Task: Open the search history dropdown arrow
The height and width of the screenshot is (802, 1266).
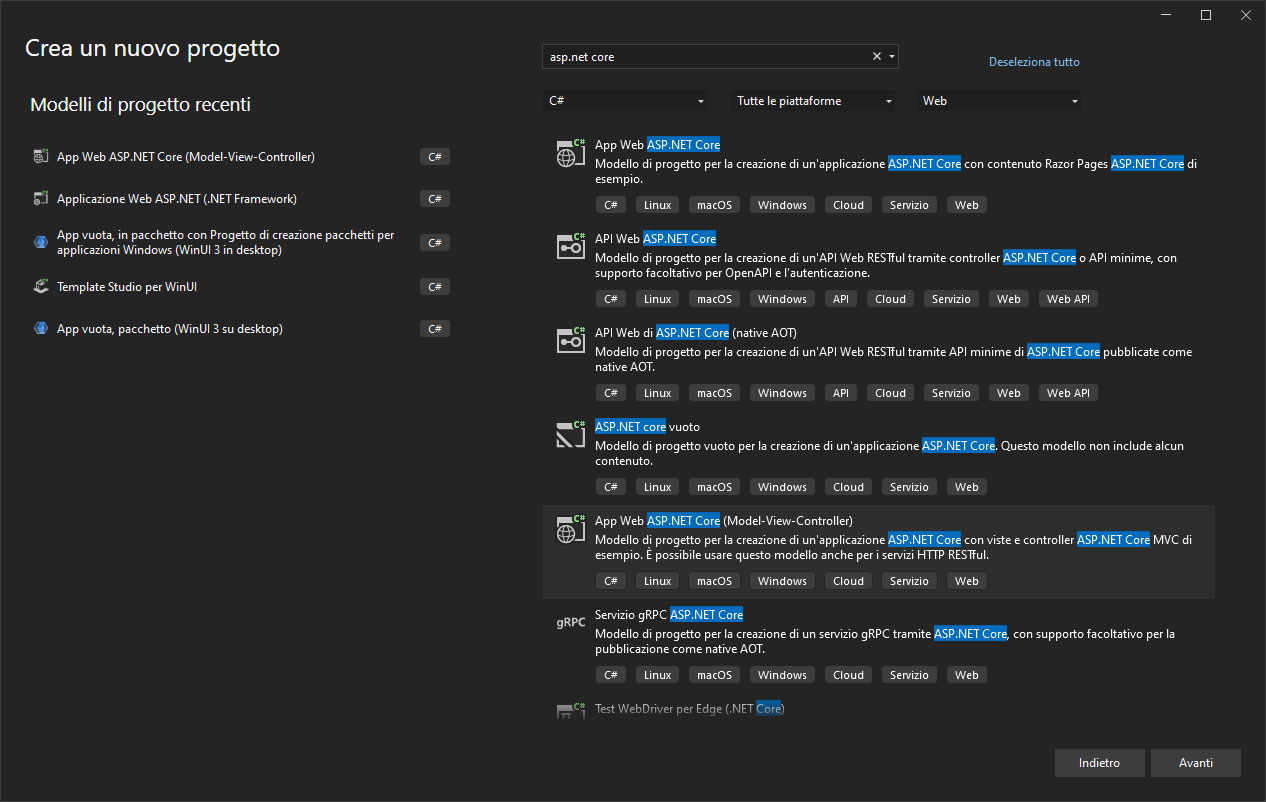Action: [891, 57]
